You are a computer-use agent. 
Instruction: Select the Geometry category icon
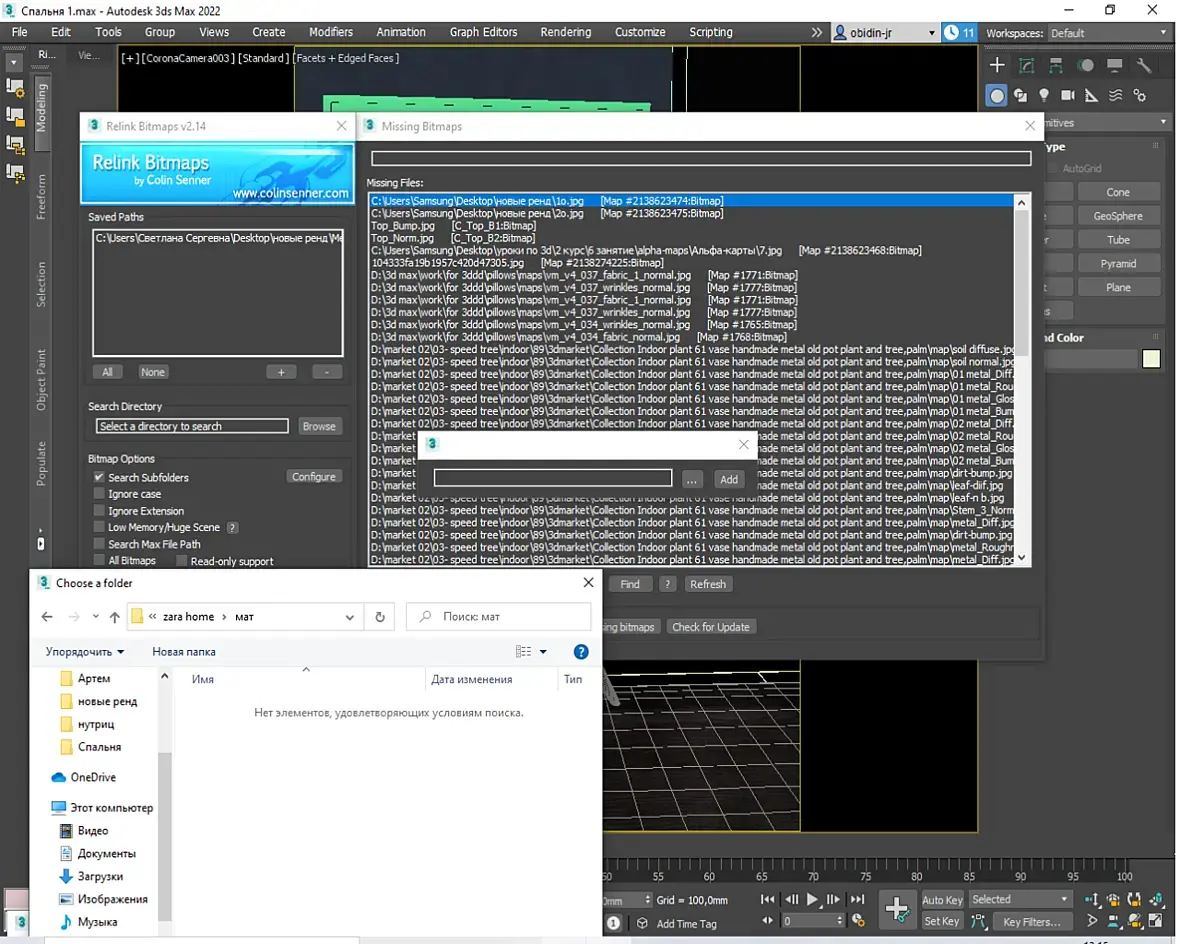coord(996,96)
